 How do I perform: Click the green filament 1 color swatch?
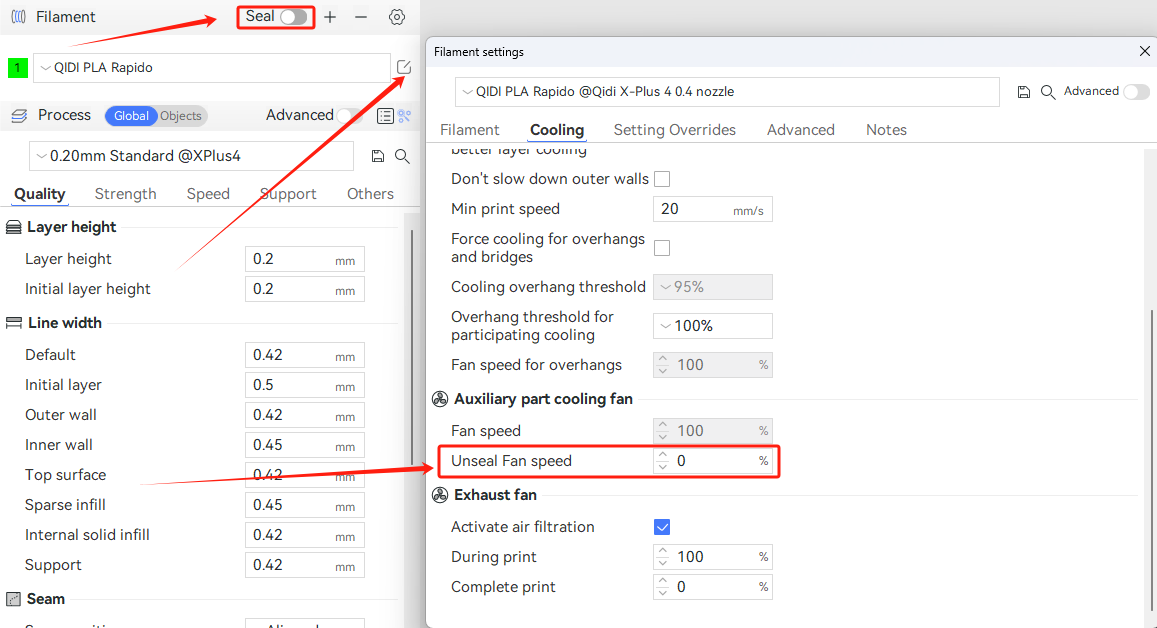click(x=18, y=68)
